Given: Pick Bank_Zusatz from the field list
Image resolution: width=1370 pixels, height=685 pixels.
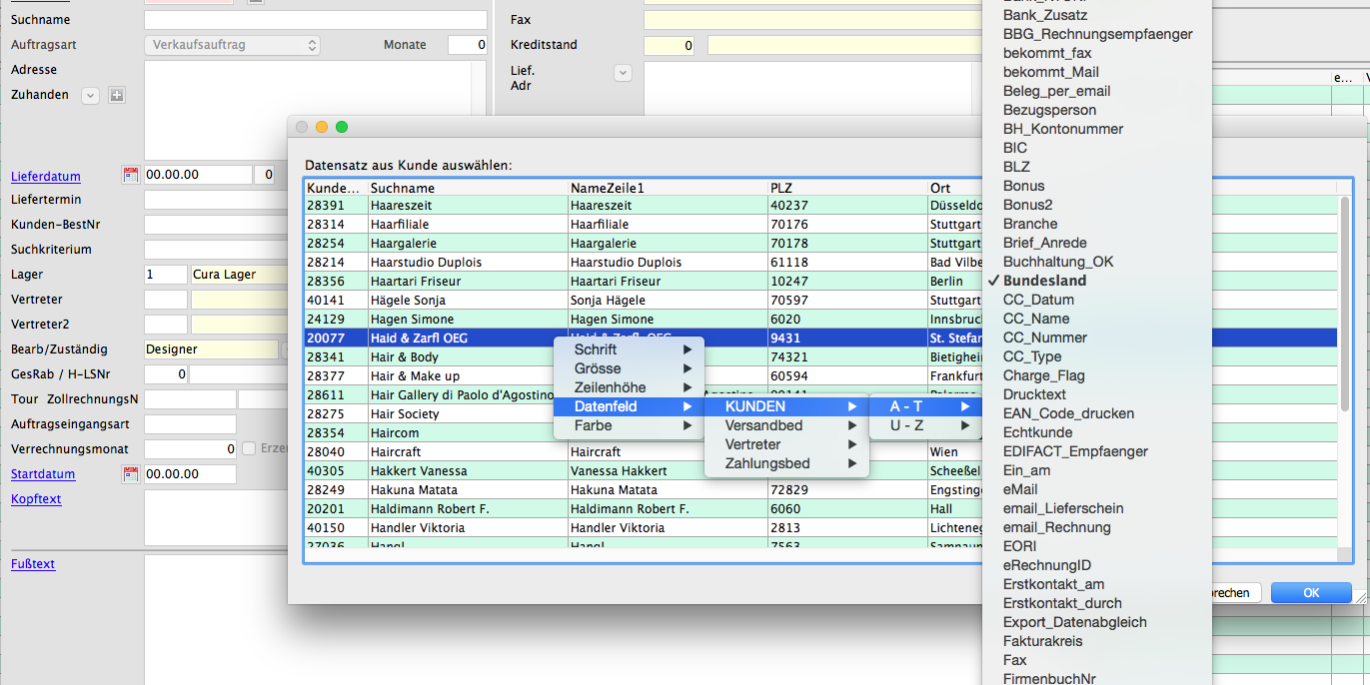Looking at the screenshot, I should pos(1097,15).
